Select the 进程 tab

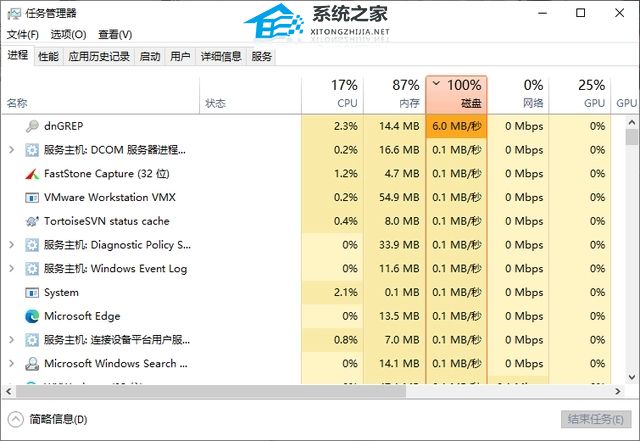pos(18,55)
